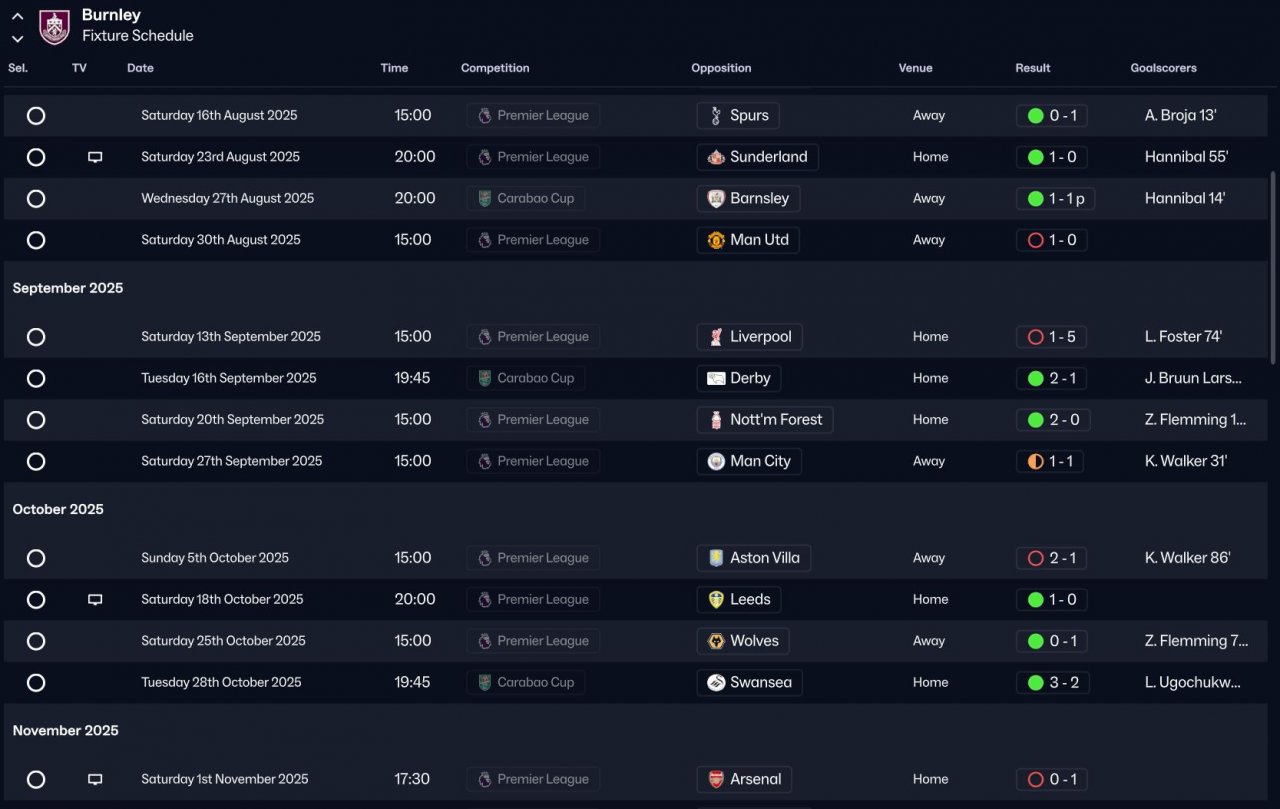Select the Man City fixture row circle
Image resolution: width=1280 pixels, height=809 pixels.
[36, 462]
